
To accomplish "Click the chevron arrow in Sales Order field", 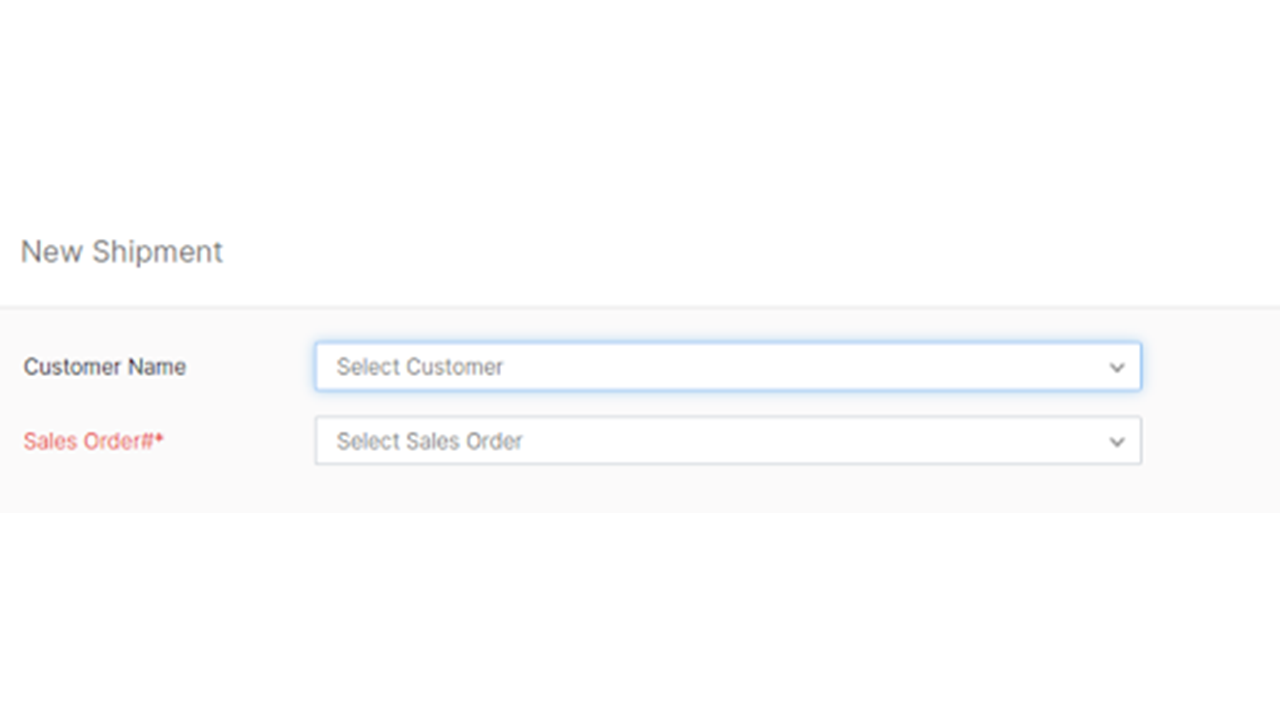I will tap(1117, 441).
